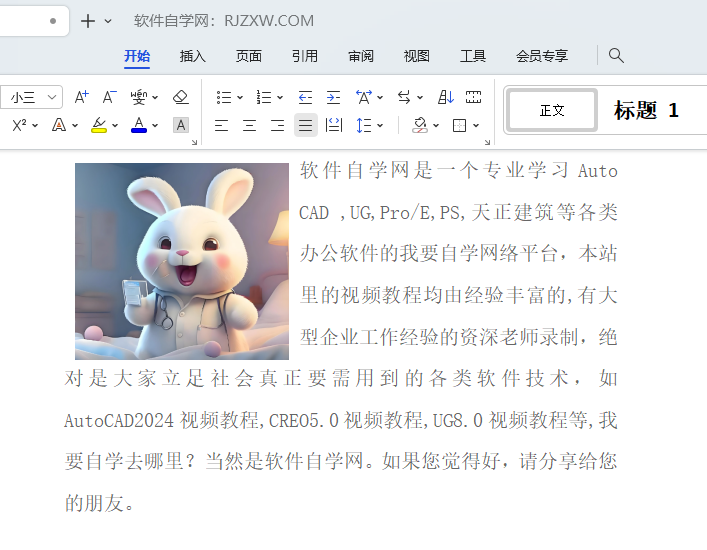Switch to the 插入 tab

(x=192, y=56)
